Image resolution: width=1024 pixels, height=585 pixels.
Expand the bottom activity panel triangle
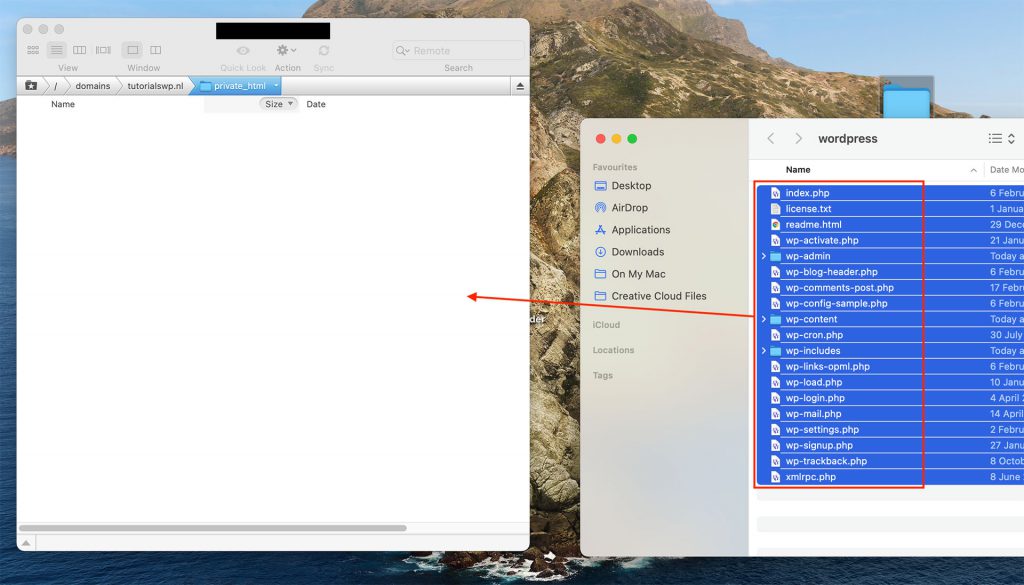(x=26, y=543)
